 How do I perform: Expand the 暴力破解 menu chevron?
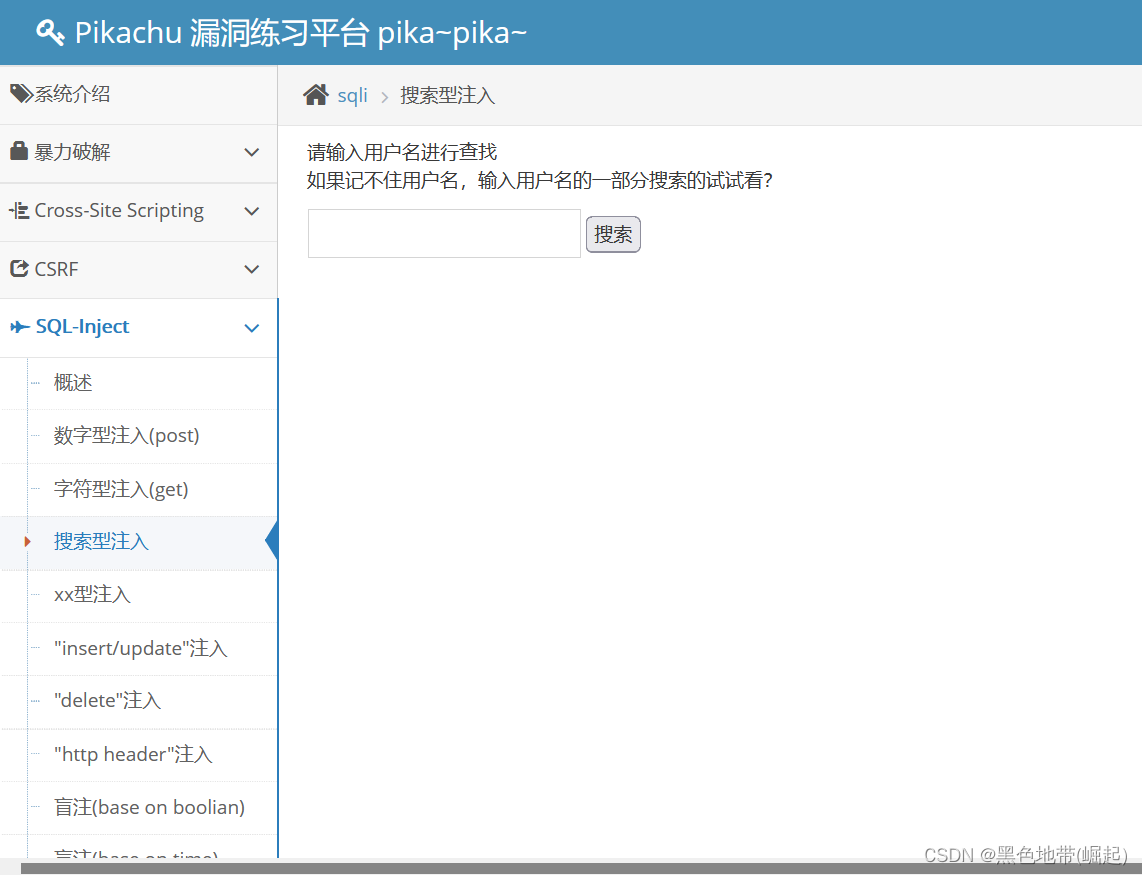(251, 152)
